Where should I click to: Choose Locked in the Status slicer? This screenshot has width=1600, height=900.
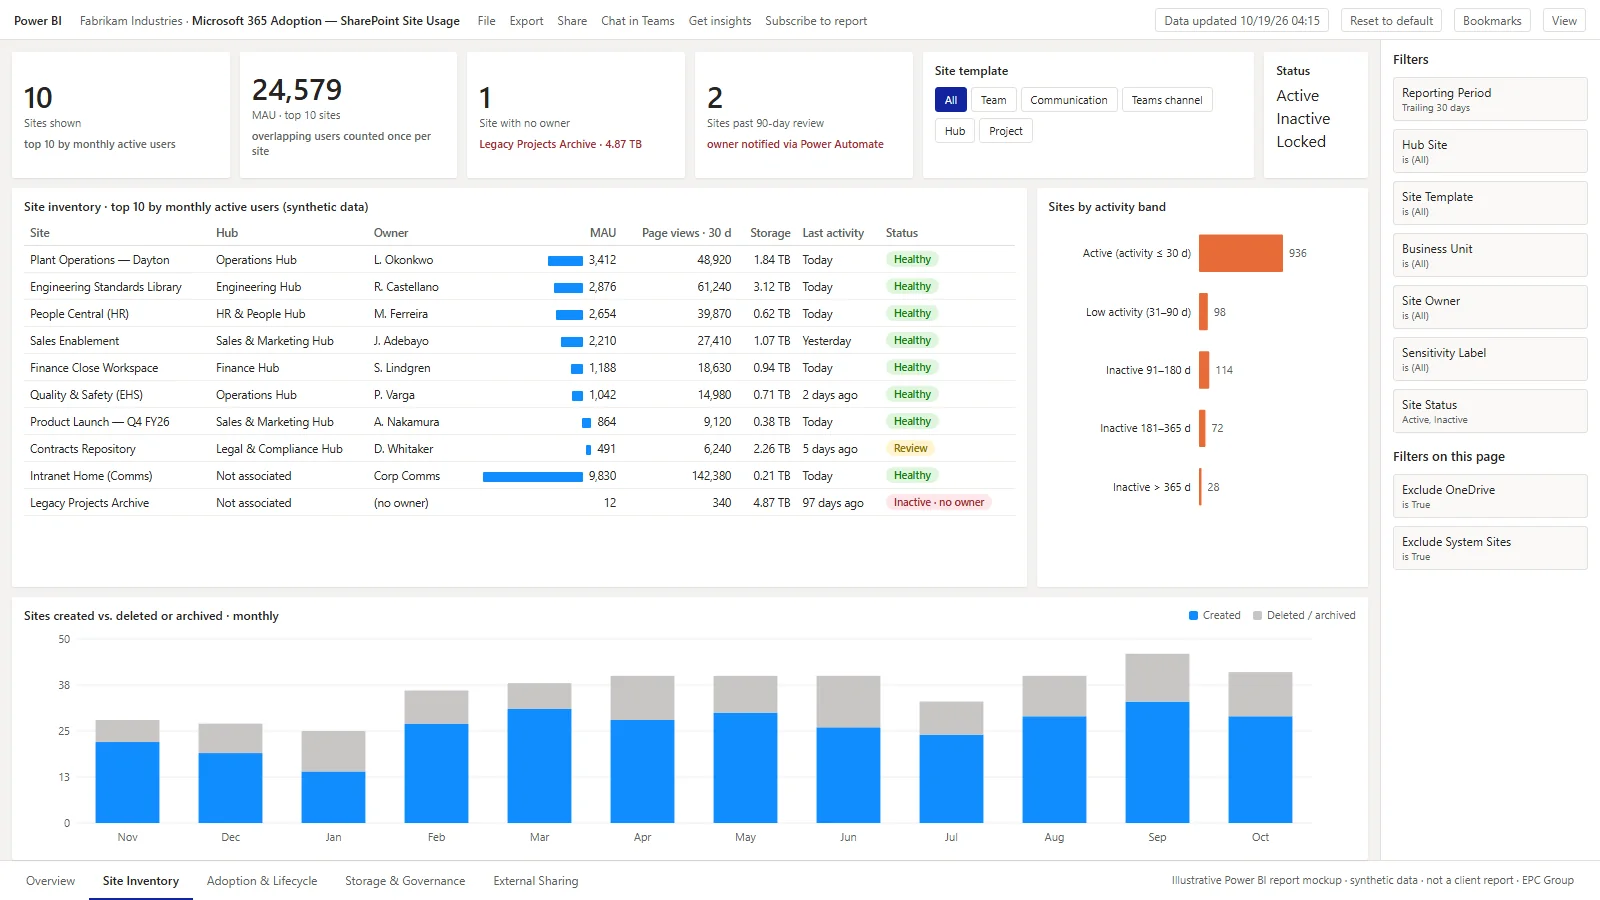1301,142
